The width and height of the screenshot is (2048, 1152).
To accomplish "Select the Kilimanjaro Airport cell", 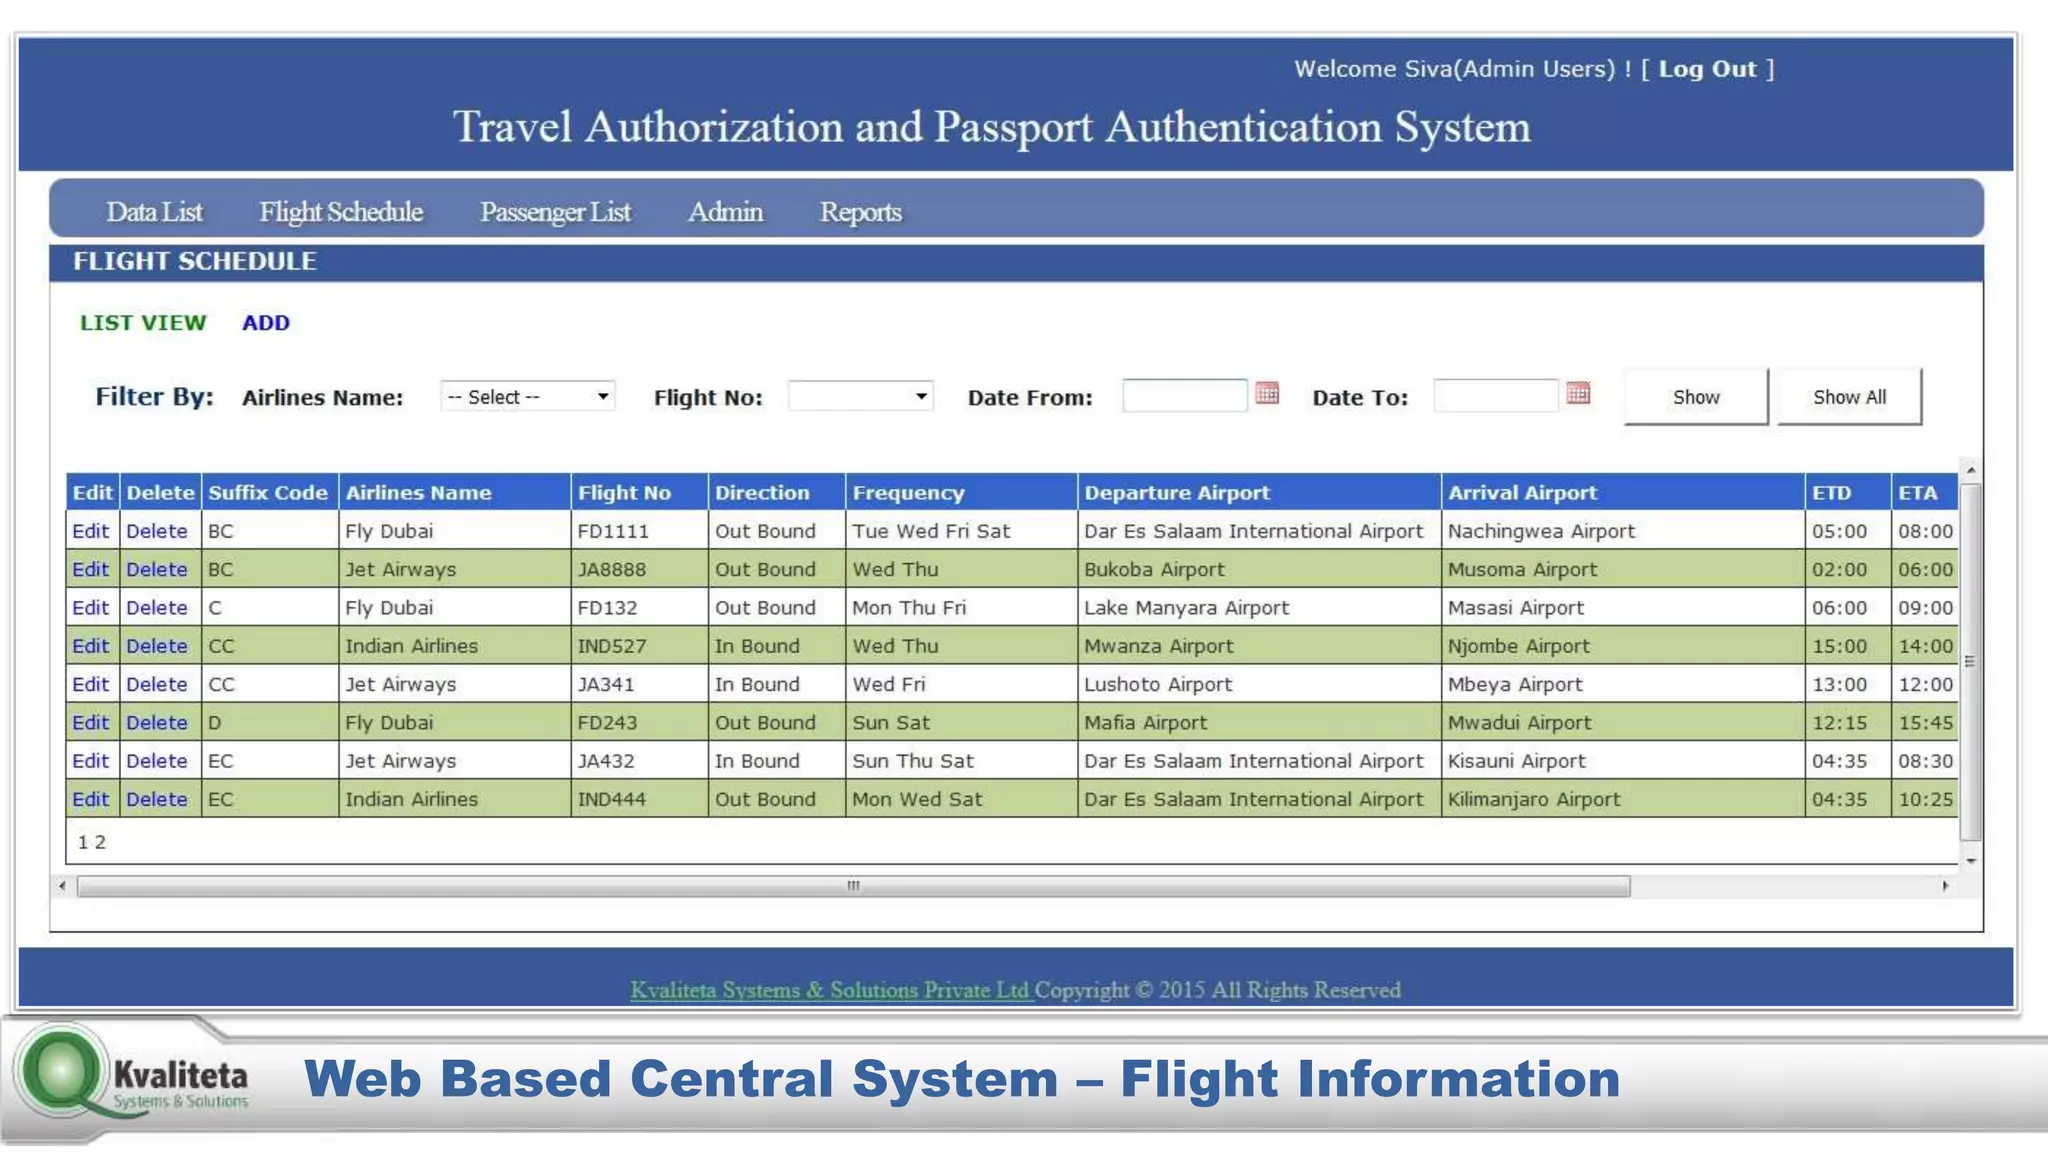I will coord(1623,799).
